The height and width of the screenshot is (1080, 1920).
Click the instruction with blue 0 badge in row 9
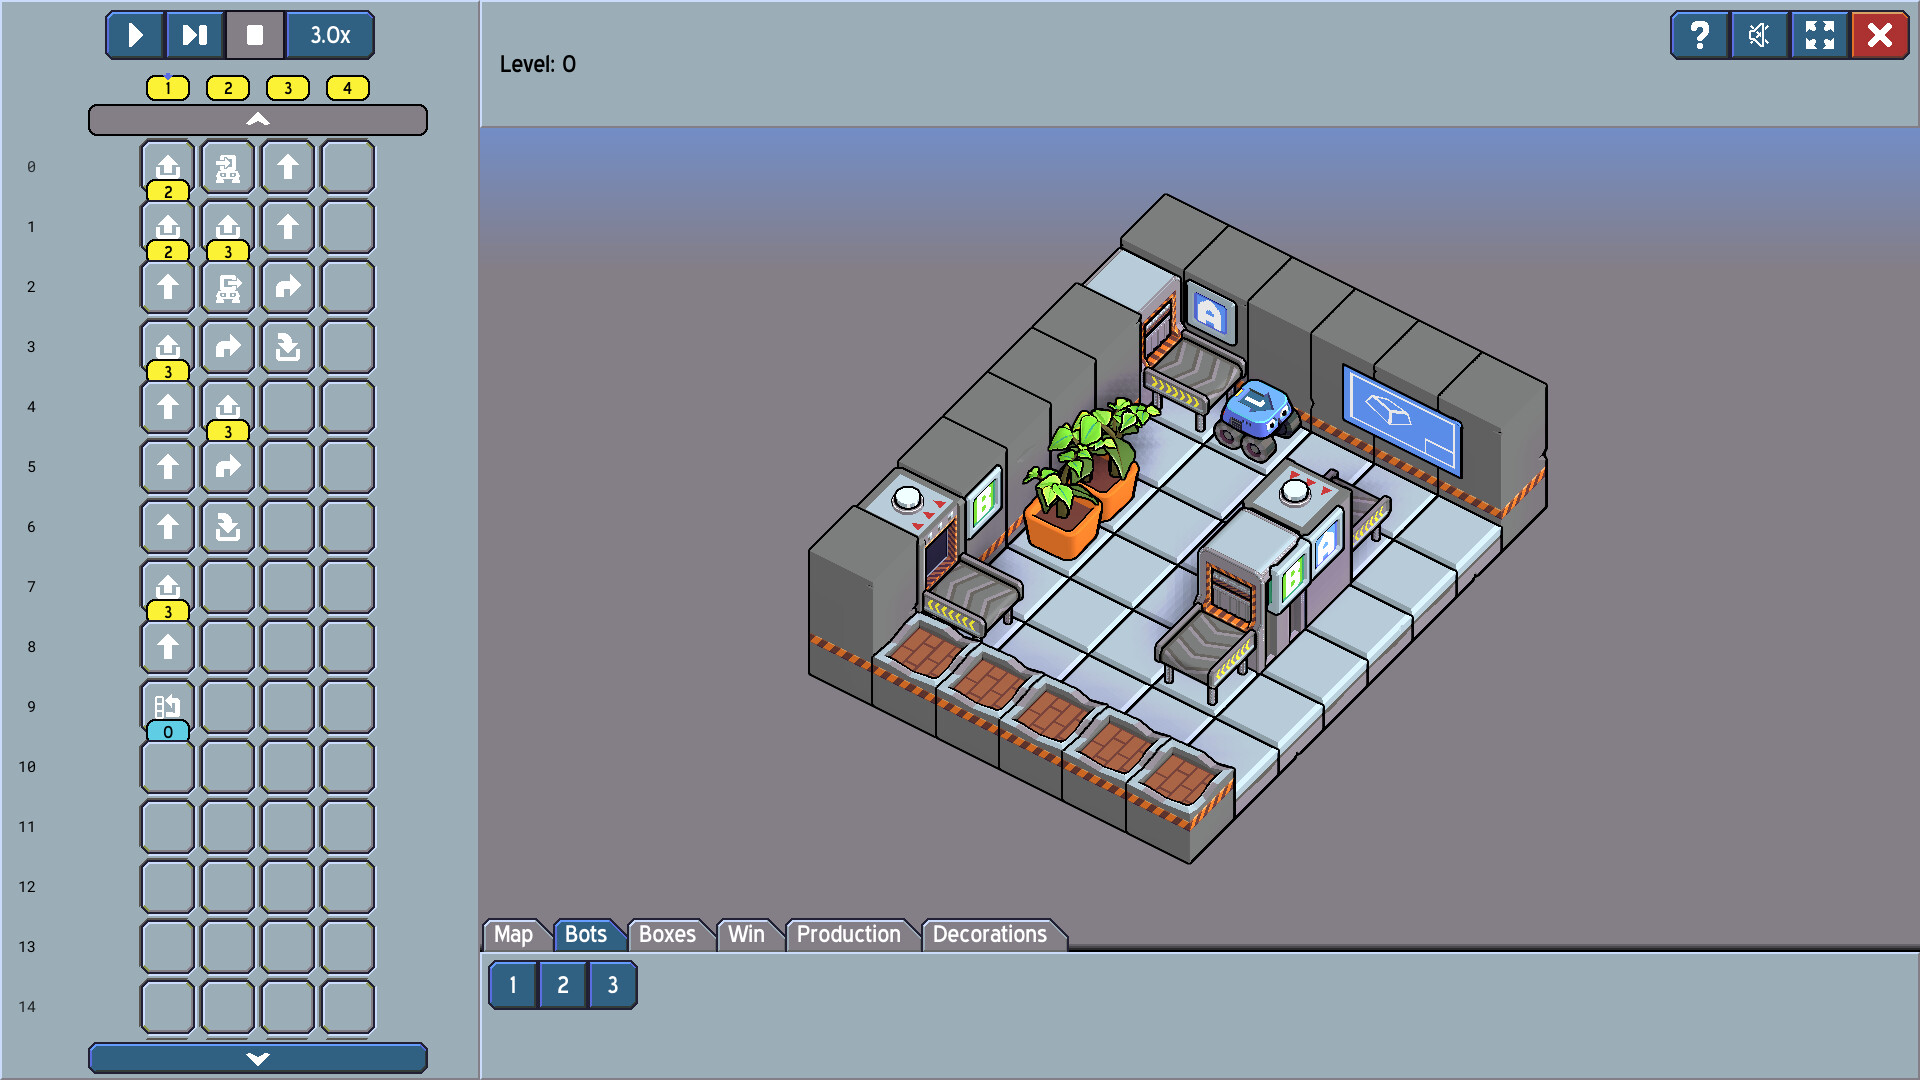pyautogui.click(x=167, y=707)
